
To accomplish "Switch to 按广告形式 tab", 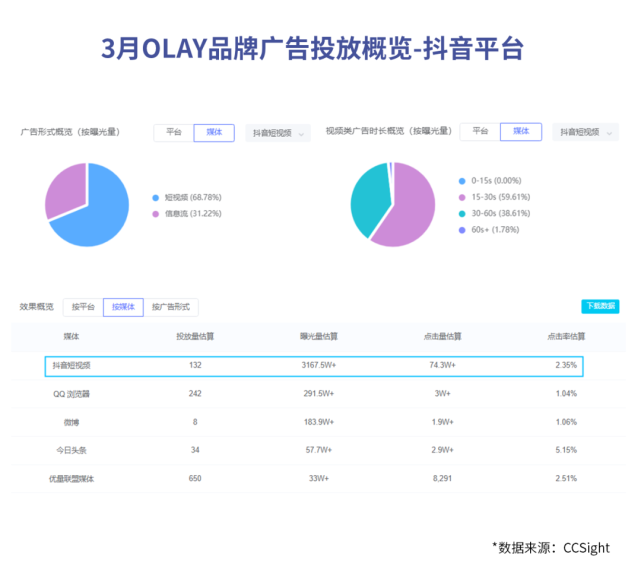I will pyautogui.click(x=171, y=307).
